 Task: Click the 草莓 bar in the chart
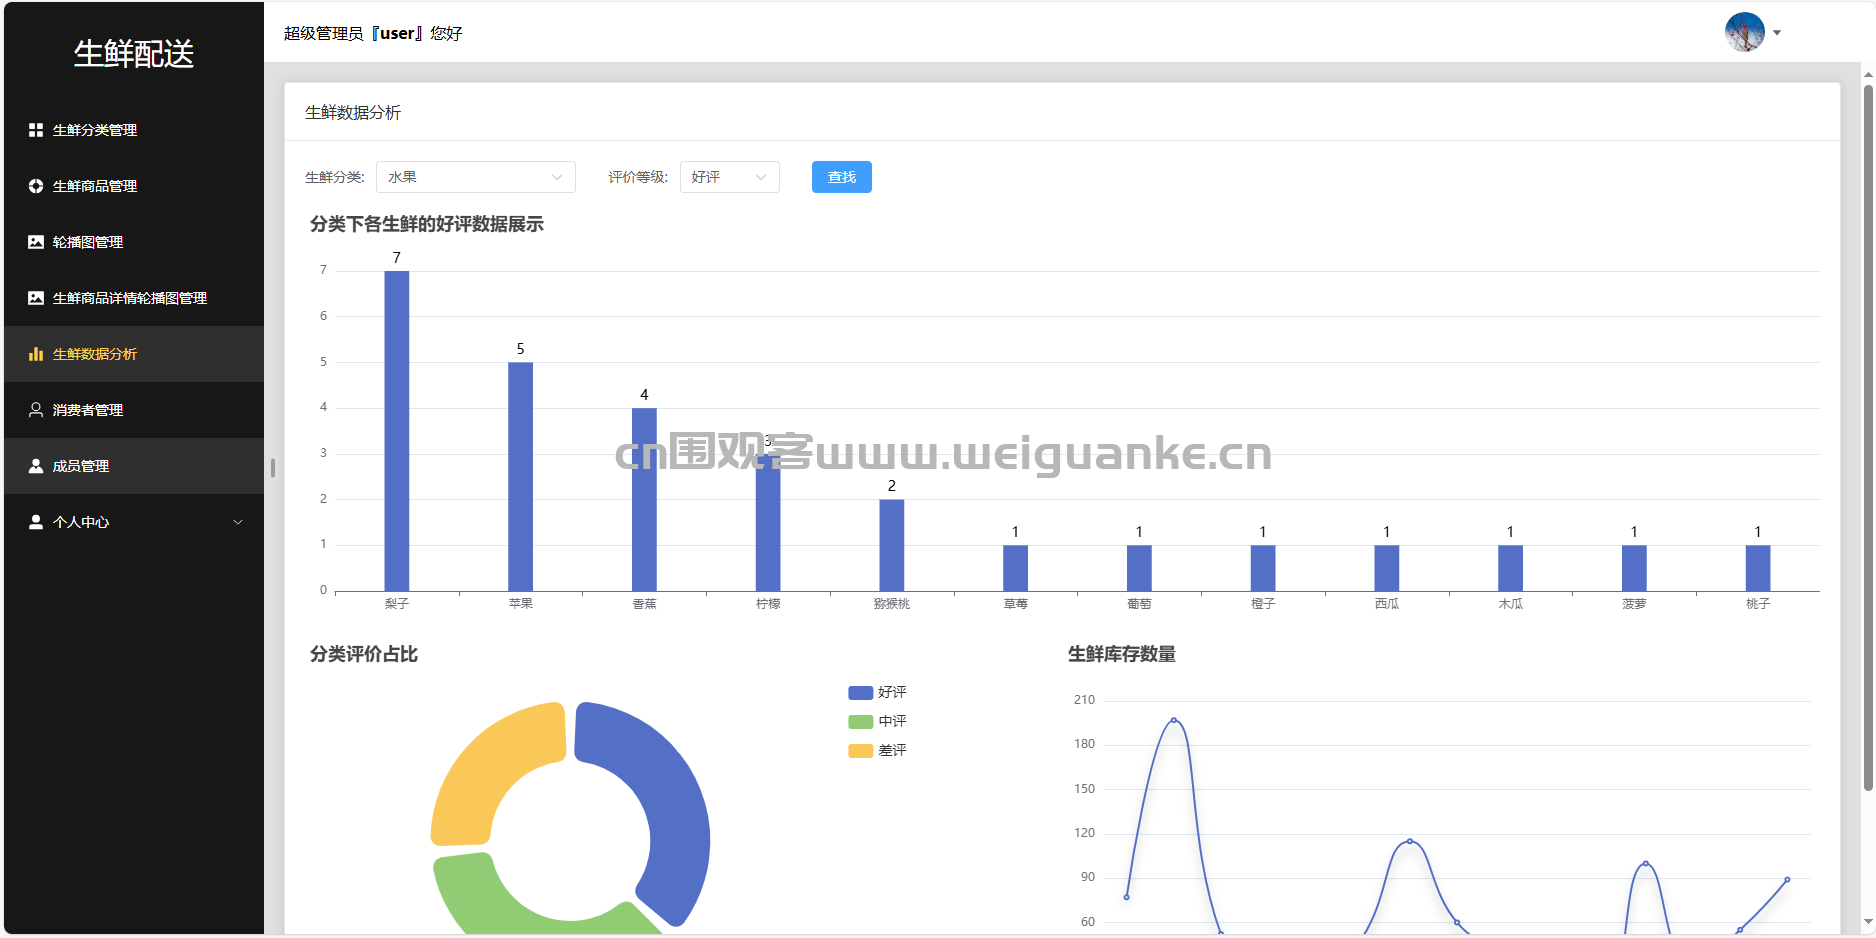1016,568
